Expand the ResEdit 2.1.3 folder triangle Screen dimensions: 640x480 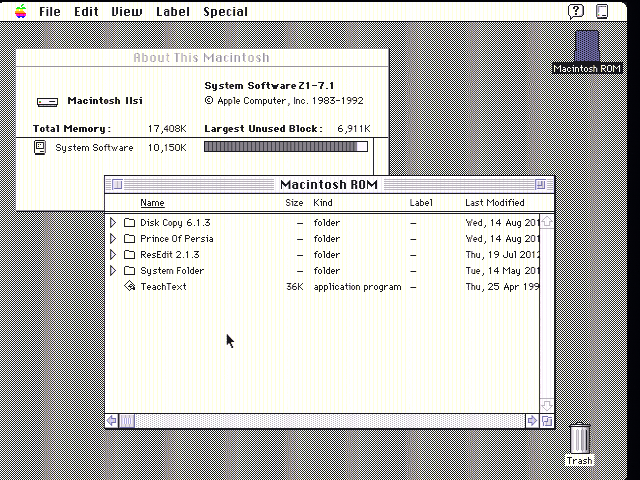[x=113, y=254]
